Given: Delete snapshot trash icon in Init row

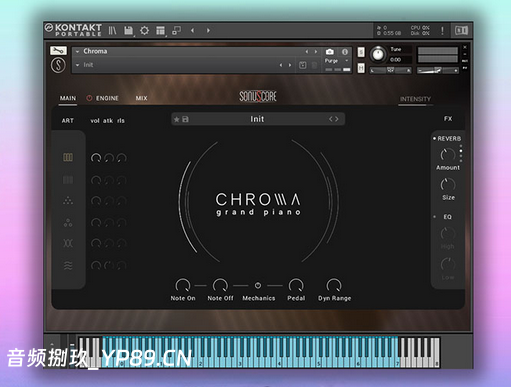Looking at the screenshot, I should click(314, 65).
